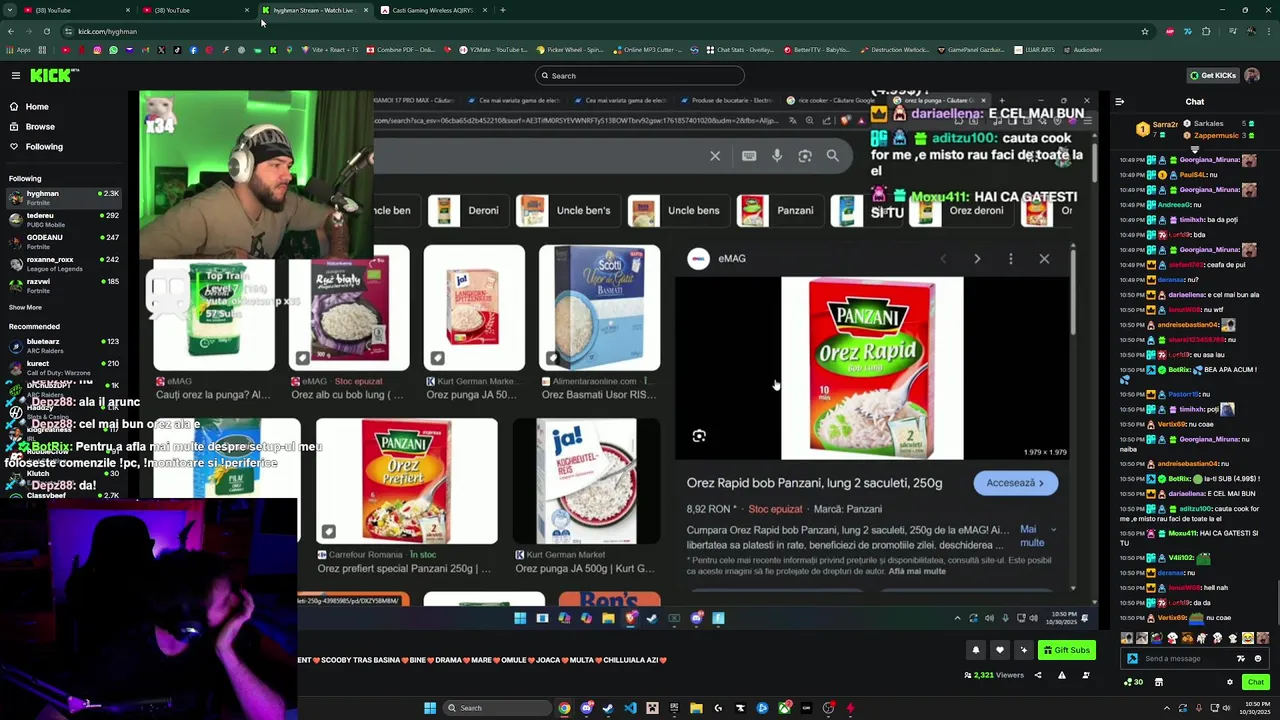Toggle stream notification bell
1280x720 pixels.
[976, 650]
